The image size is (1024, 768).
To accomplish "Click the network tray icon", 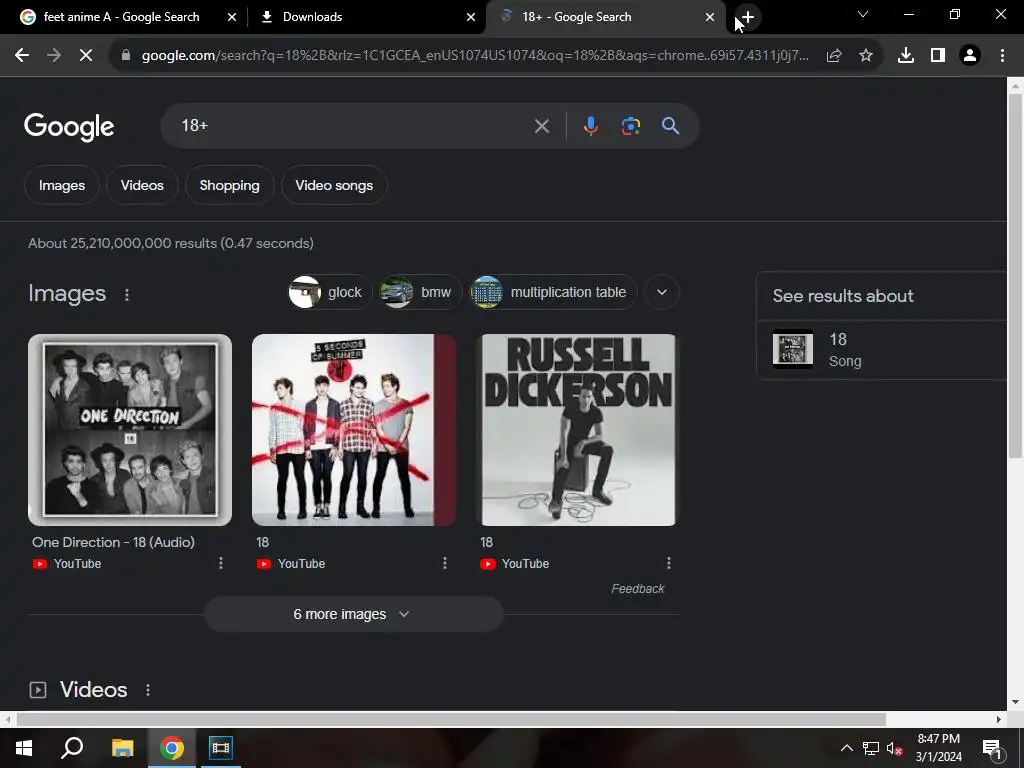I will pos(871,748).
